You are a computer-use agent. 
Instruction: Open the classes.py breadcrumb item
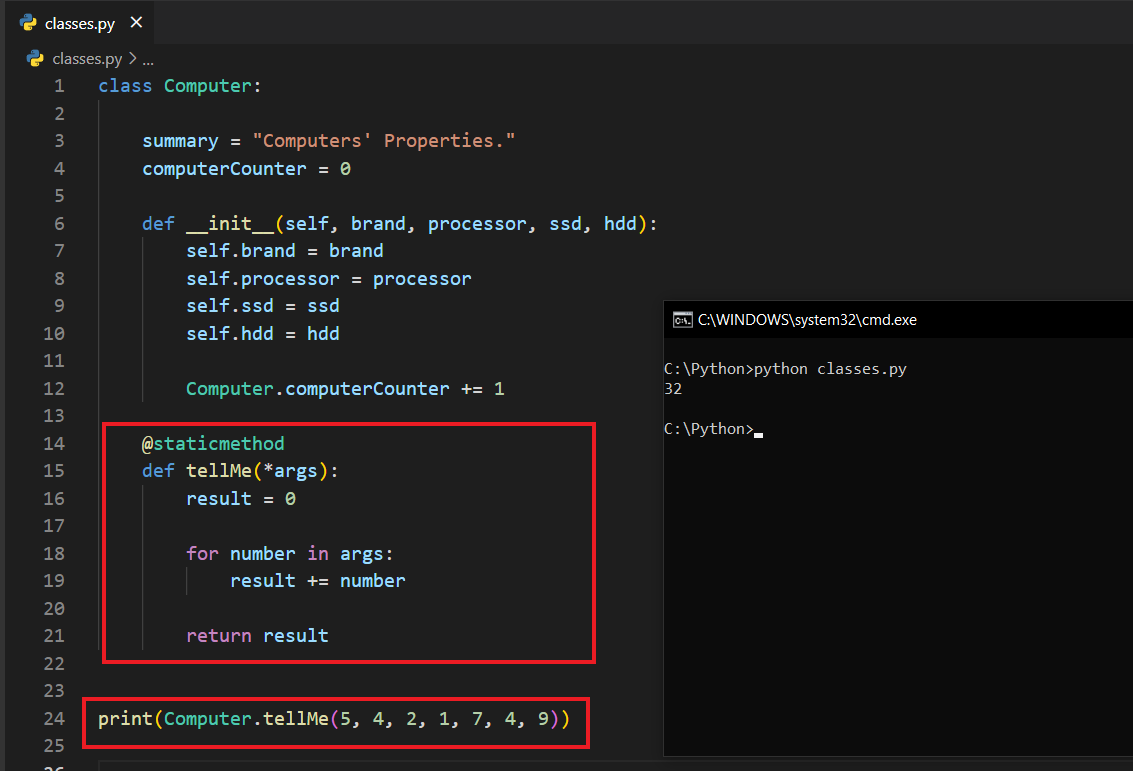[x=86, y=59]
